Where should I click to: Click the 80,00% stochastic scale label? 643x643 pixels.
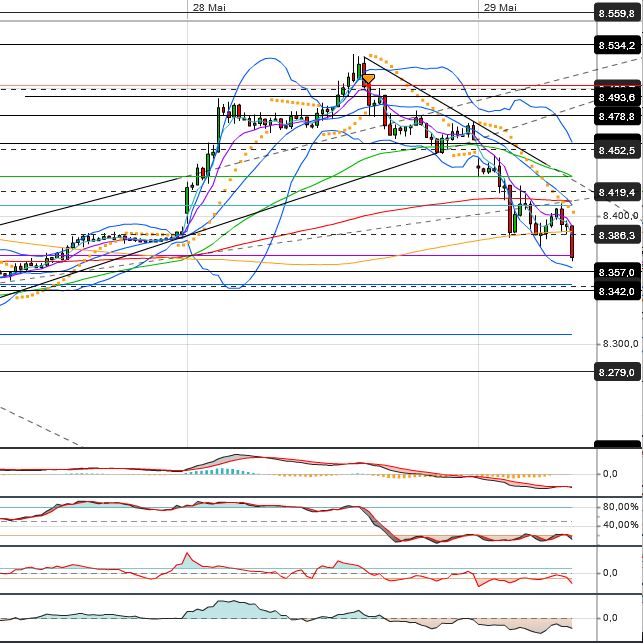pyautogui.click(x=620, y=507)
